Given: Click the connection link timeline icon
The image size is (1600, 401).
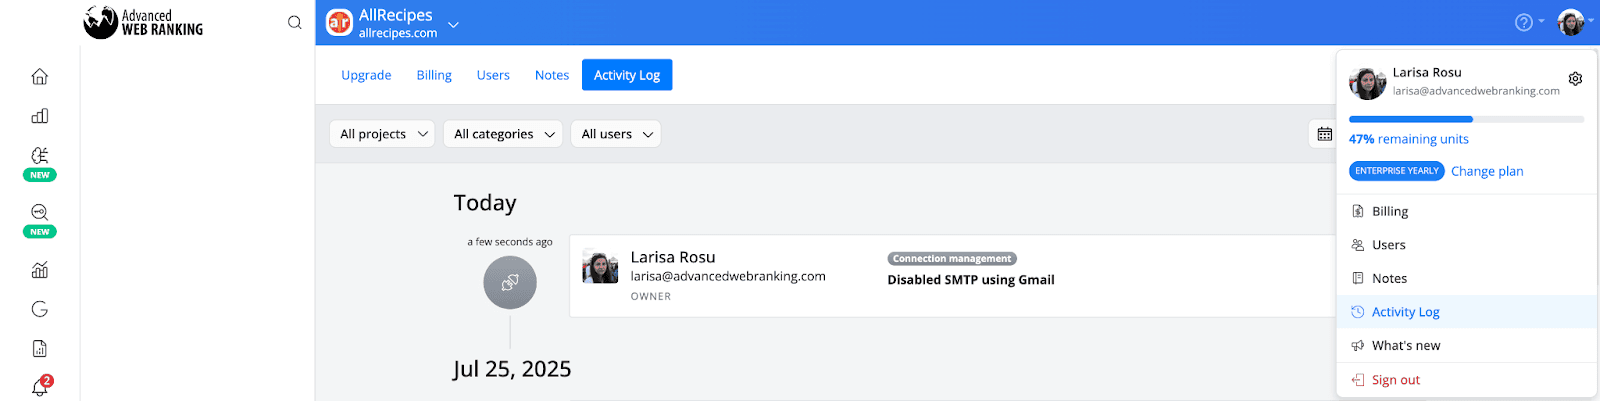Looking at the screenshot, I should pyautogui.click(x=510, y=283).
